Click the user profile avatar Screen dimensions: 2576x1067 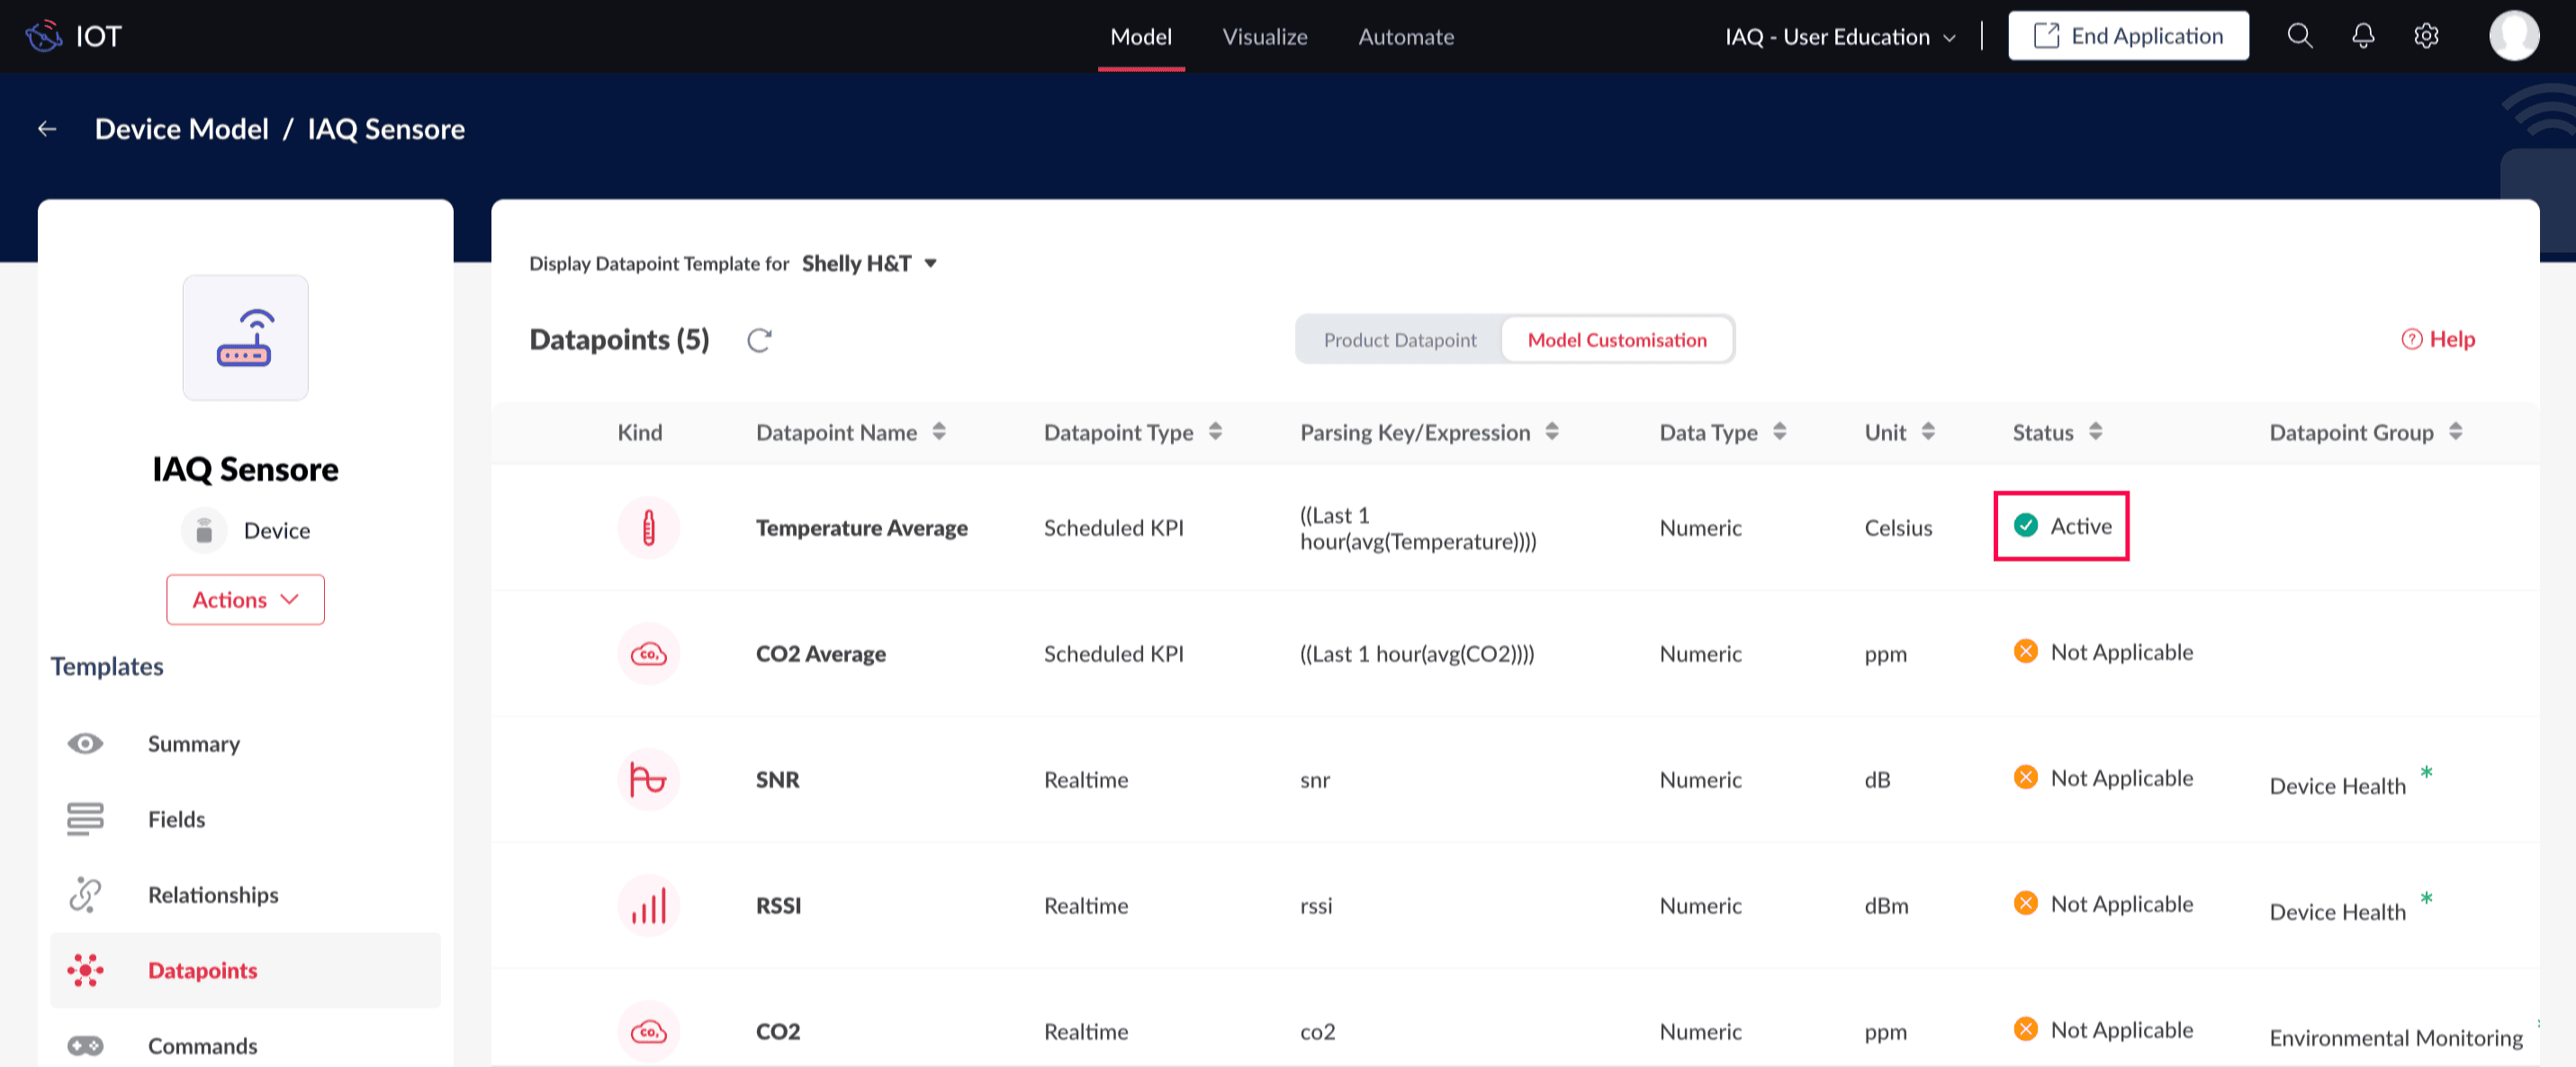(x=2513, y=36)
